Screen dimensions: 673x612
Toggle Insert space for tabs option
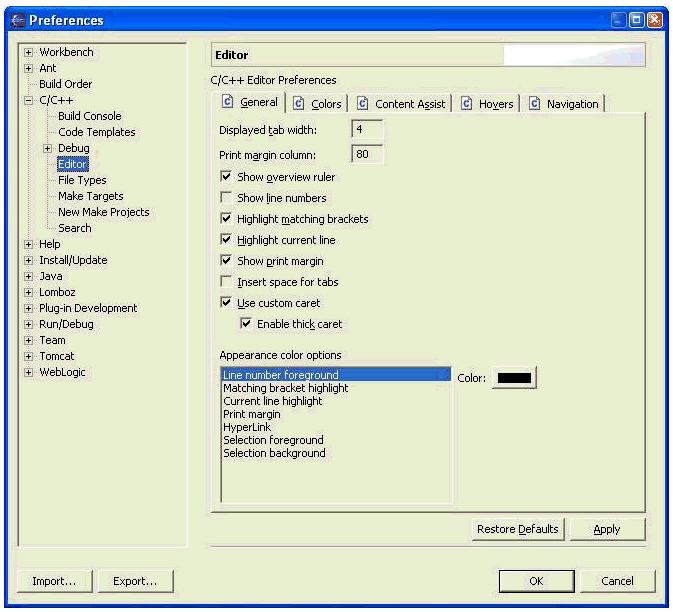tap(226, 282)
